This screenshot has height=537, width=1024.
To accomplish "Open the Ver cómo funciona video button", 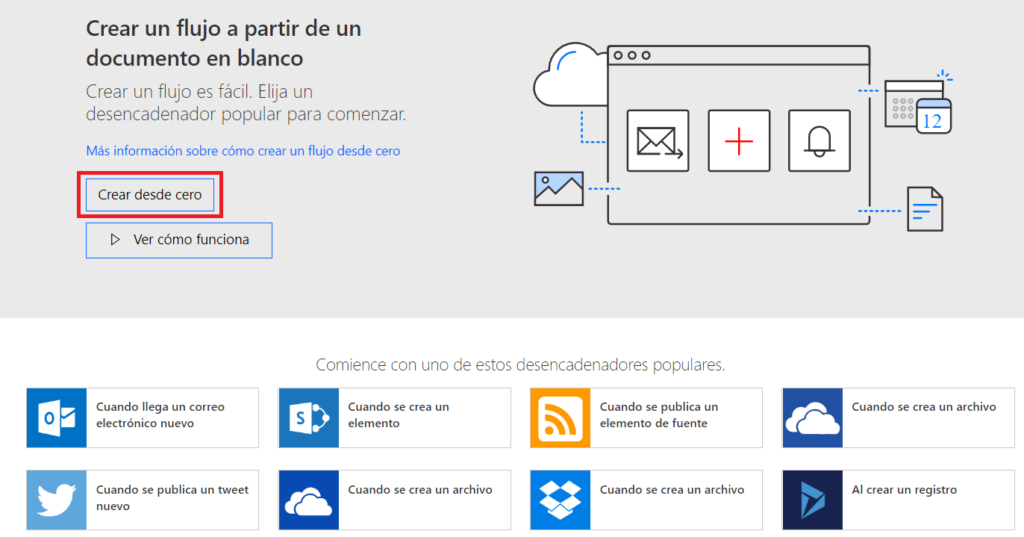I will 179,240.
